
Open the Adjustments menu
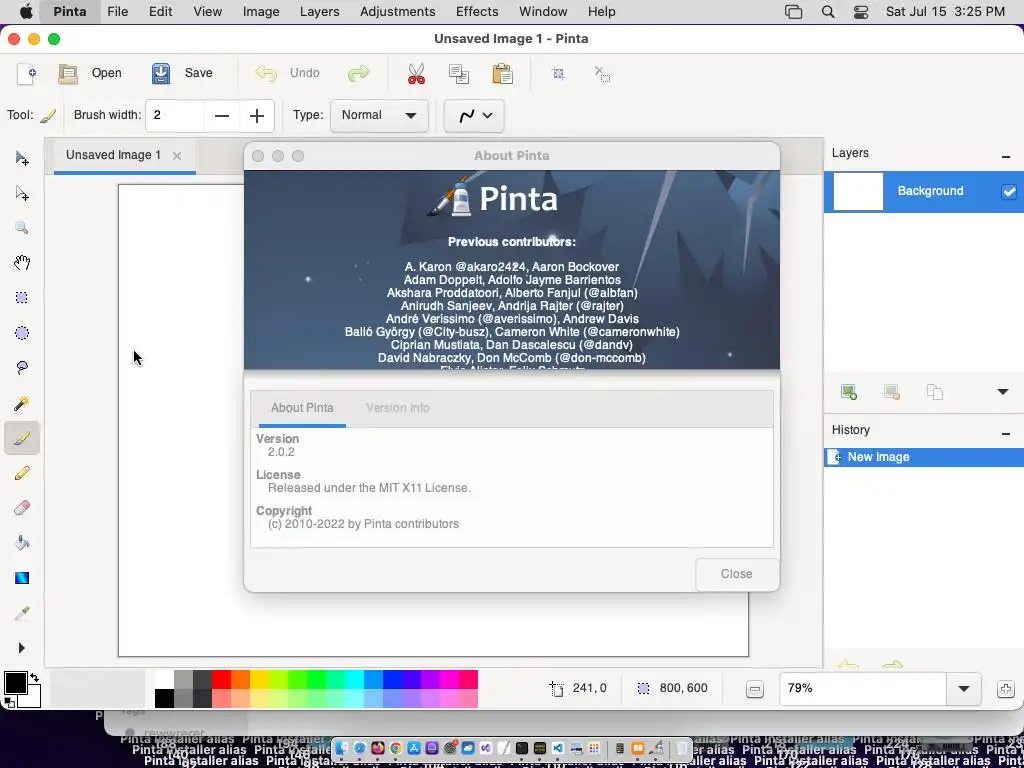pyautogui.click(x=397, y=12)
